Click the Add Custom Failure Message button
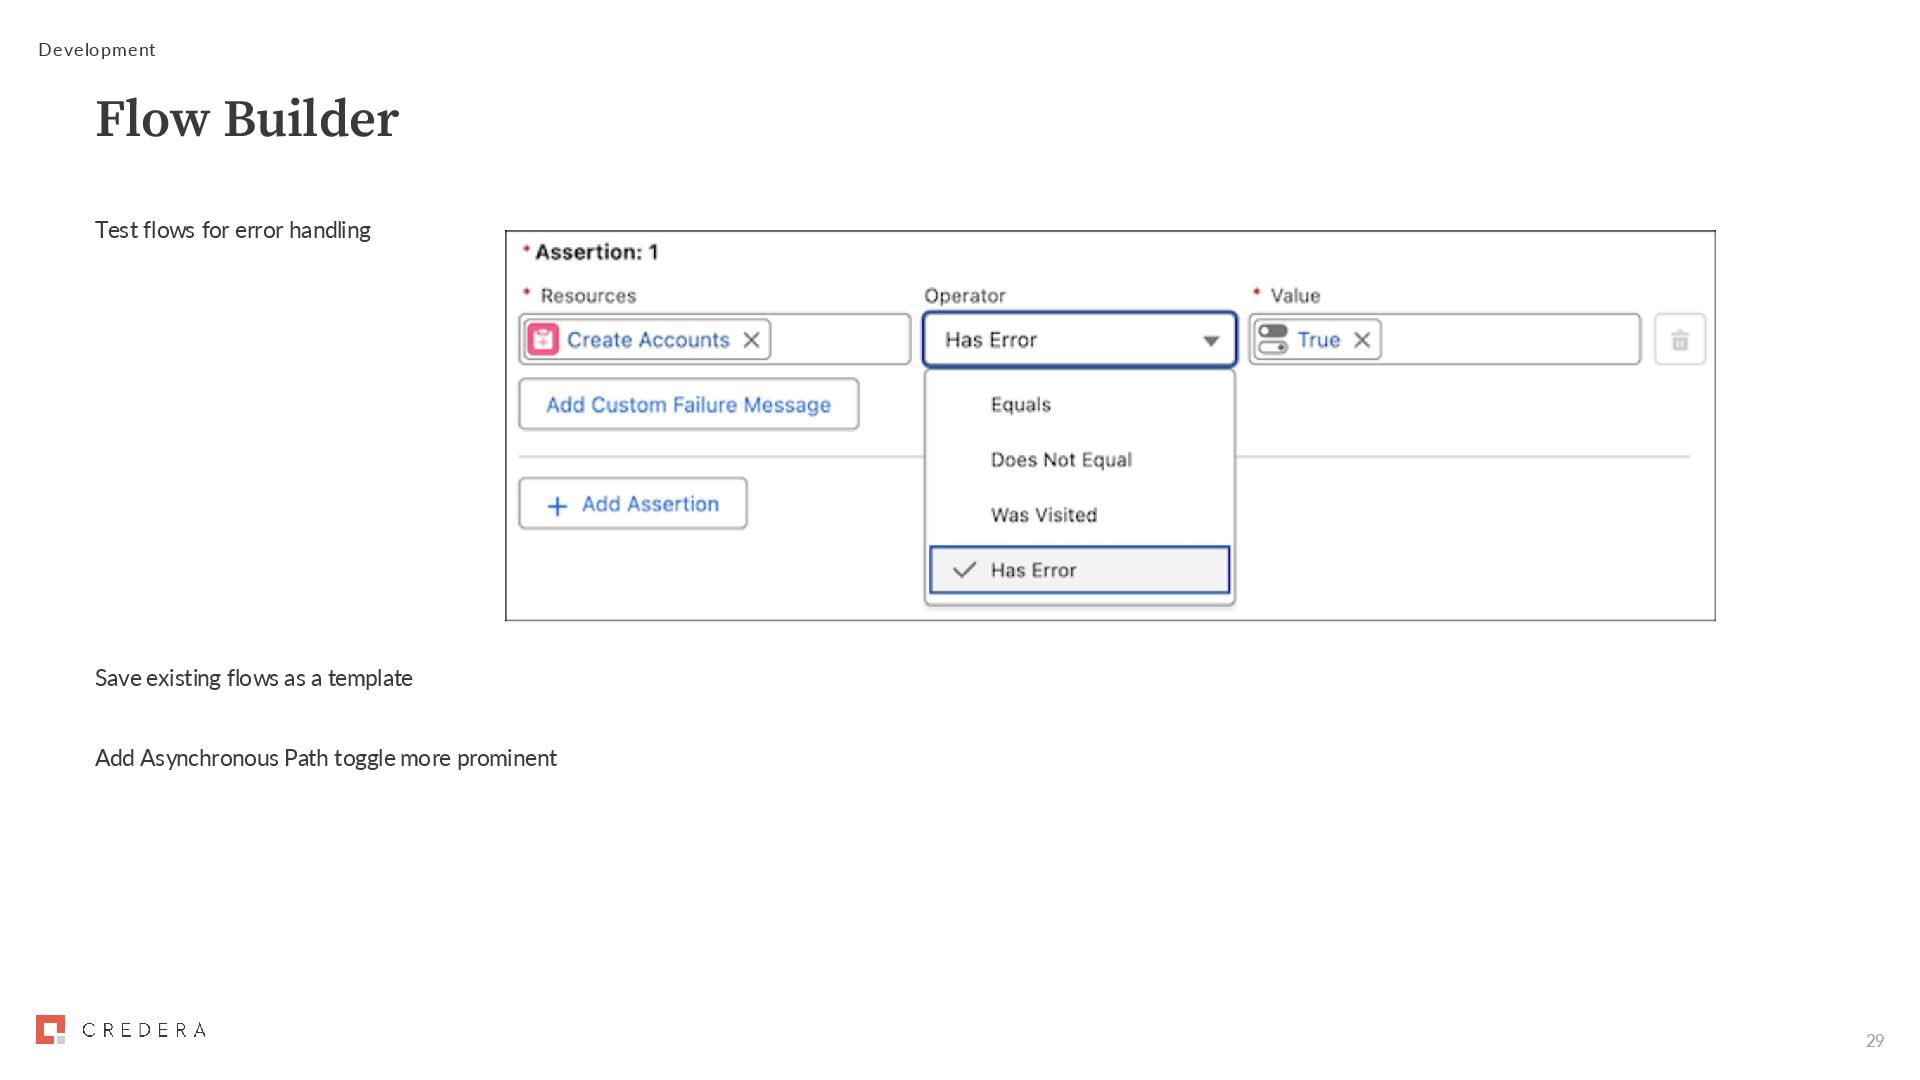Screen dimensions: 1920x1080 coord(688,405)
